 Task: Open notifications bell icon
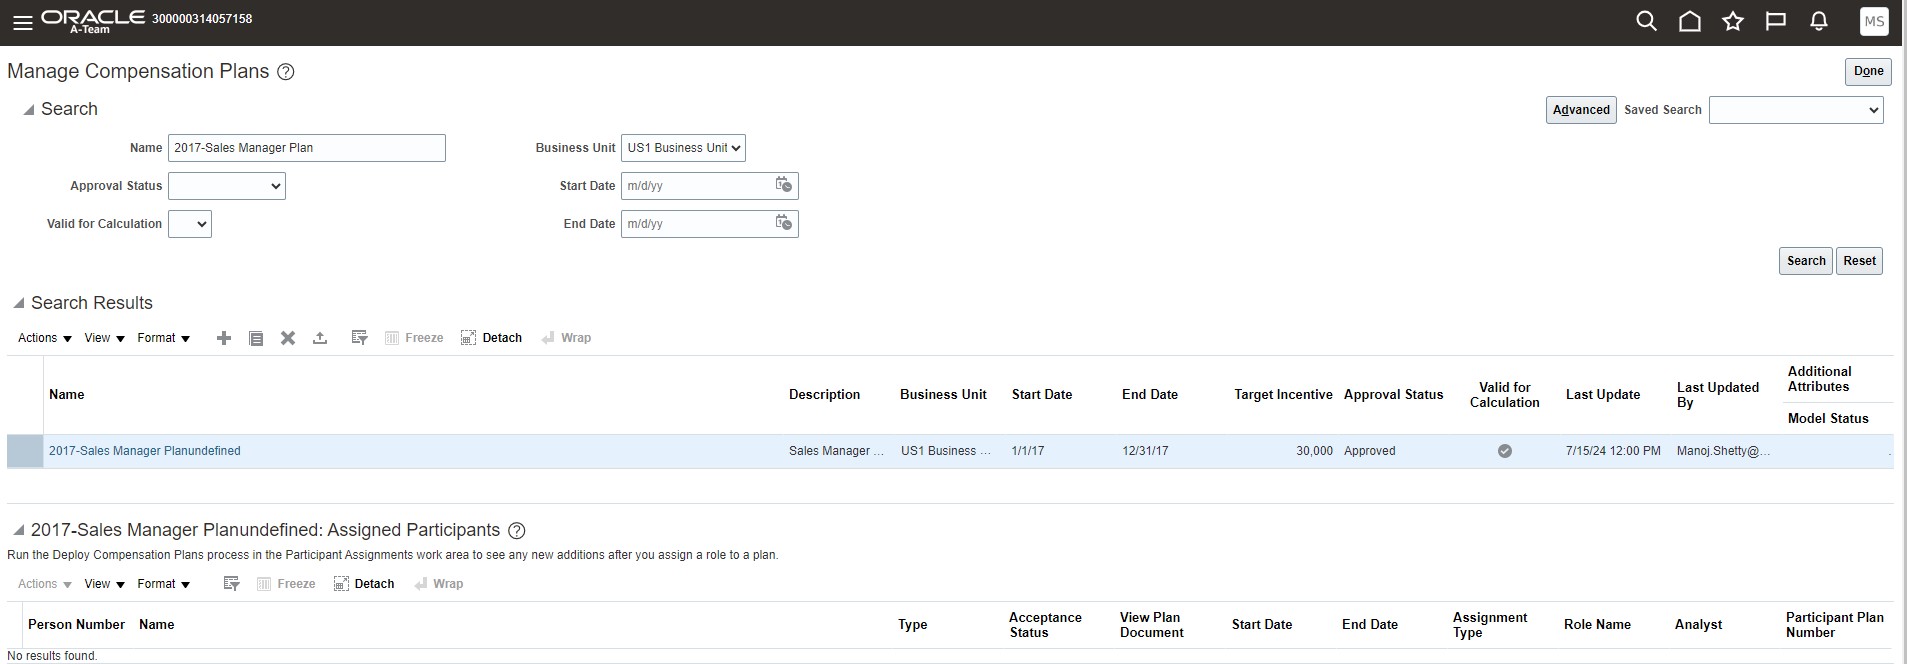[x=1819, y=21]
